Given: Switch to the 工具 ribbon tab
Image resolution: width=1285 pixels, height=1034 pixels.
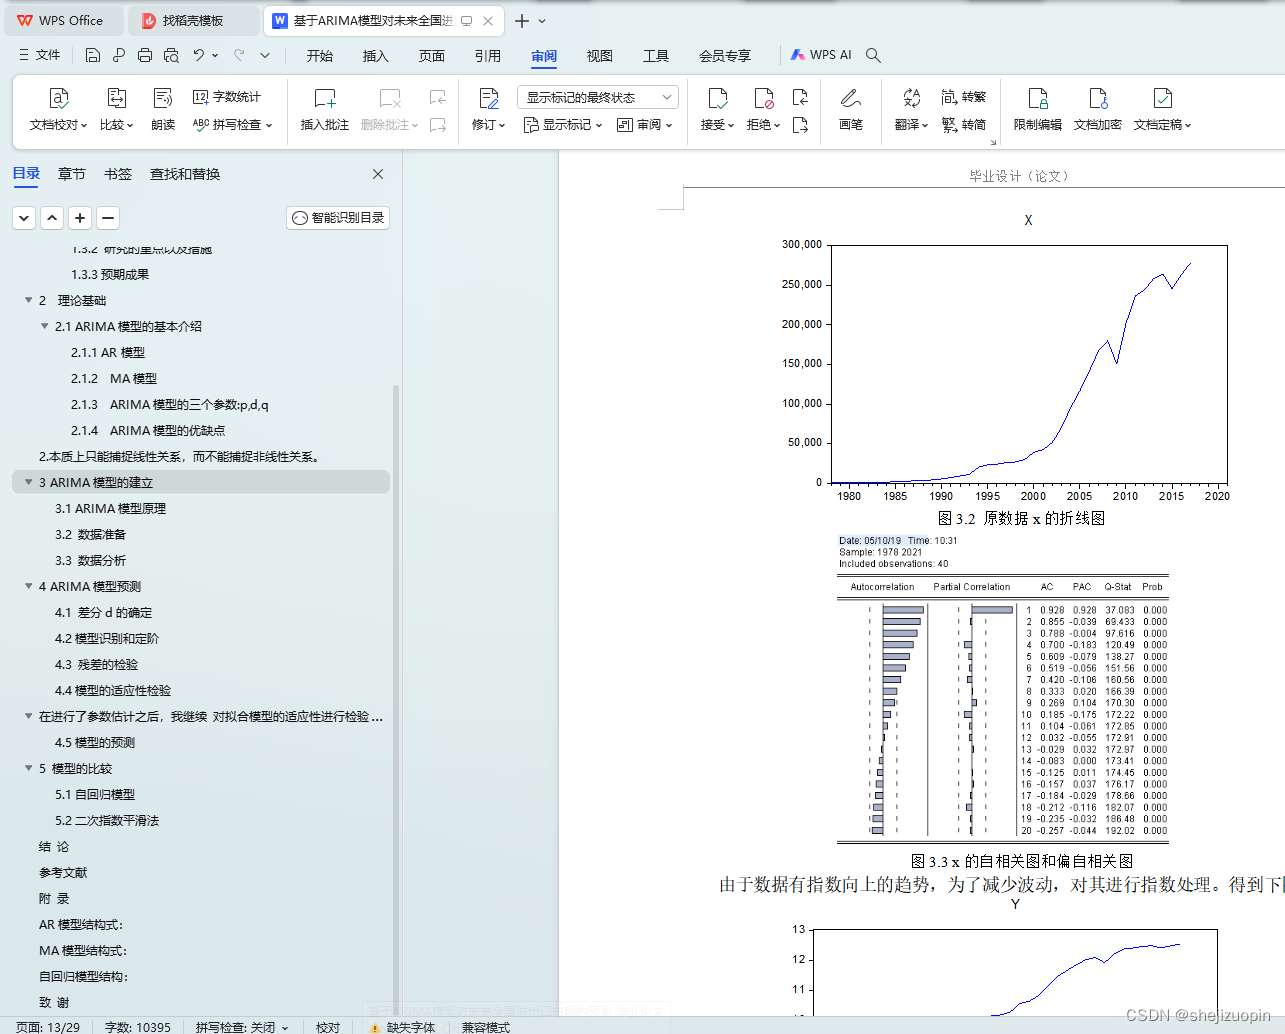Looking at the screenshot, I should point(656,56).
